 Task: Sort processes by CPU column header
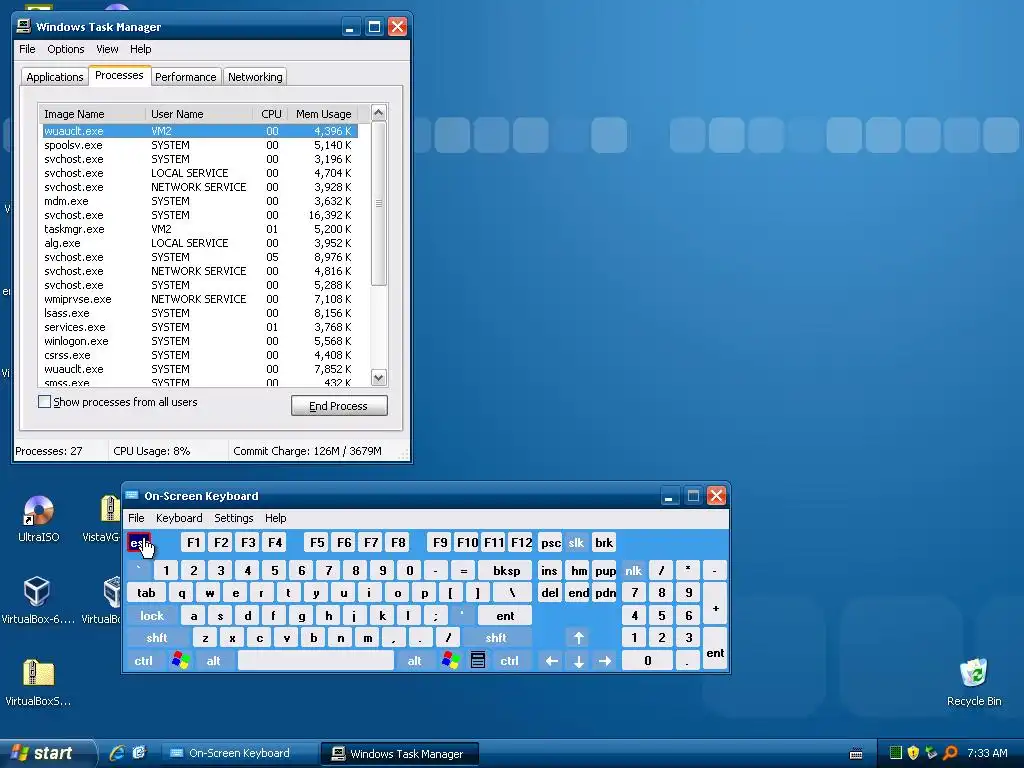point(270,114)
